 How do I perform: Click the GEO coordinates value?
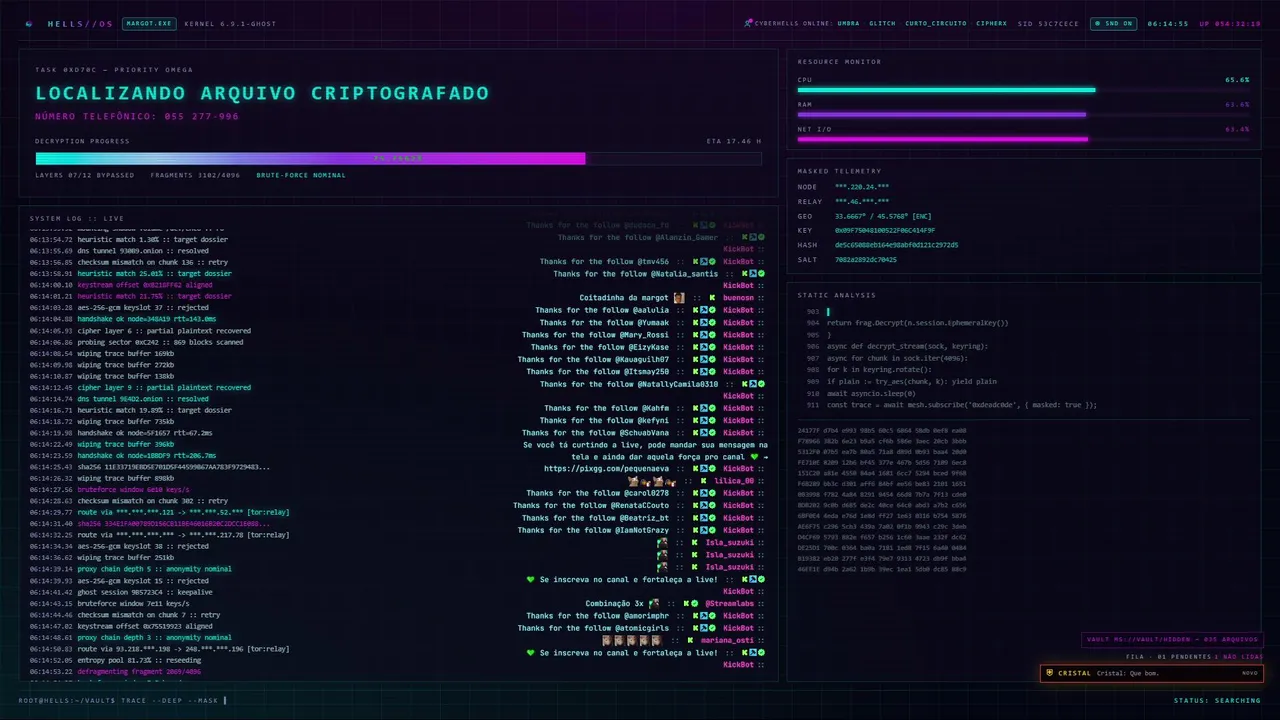click(x=883, y=216)
